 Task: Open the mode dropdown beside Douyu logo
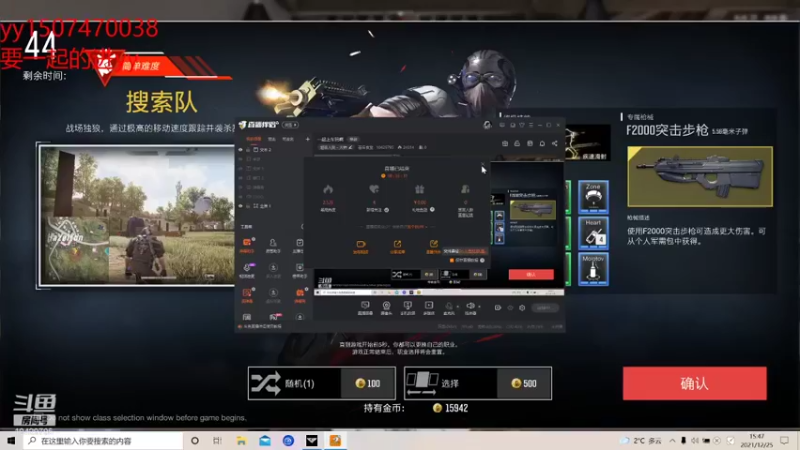[291, 125]
